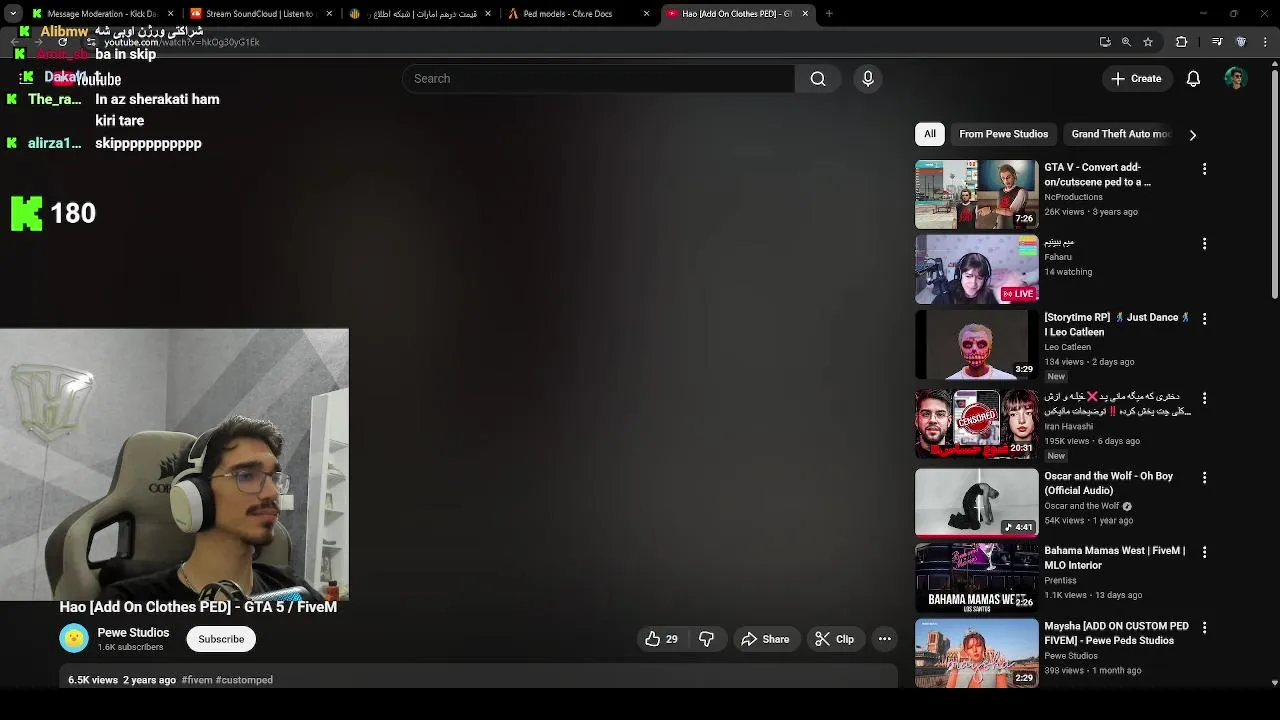Subscribe to Pewe Studios channel
Screen dimensions: 1280x720
coord(221,639)
